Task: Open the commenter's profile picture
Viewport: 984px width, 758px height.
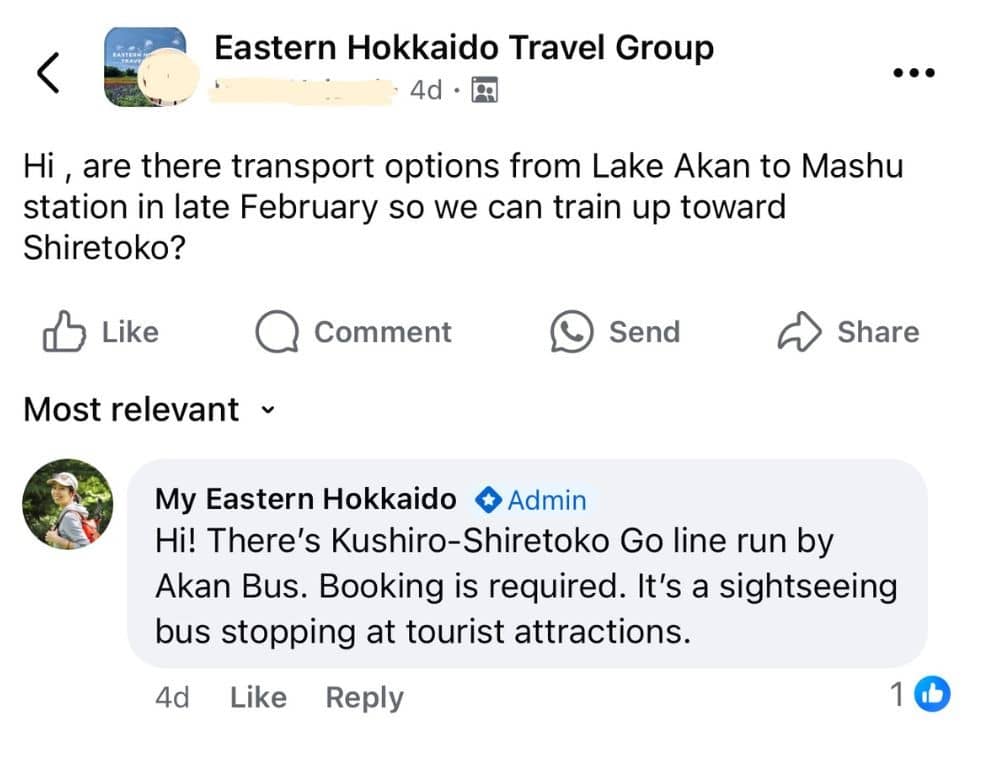Action: pos(68,504)
